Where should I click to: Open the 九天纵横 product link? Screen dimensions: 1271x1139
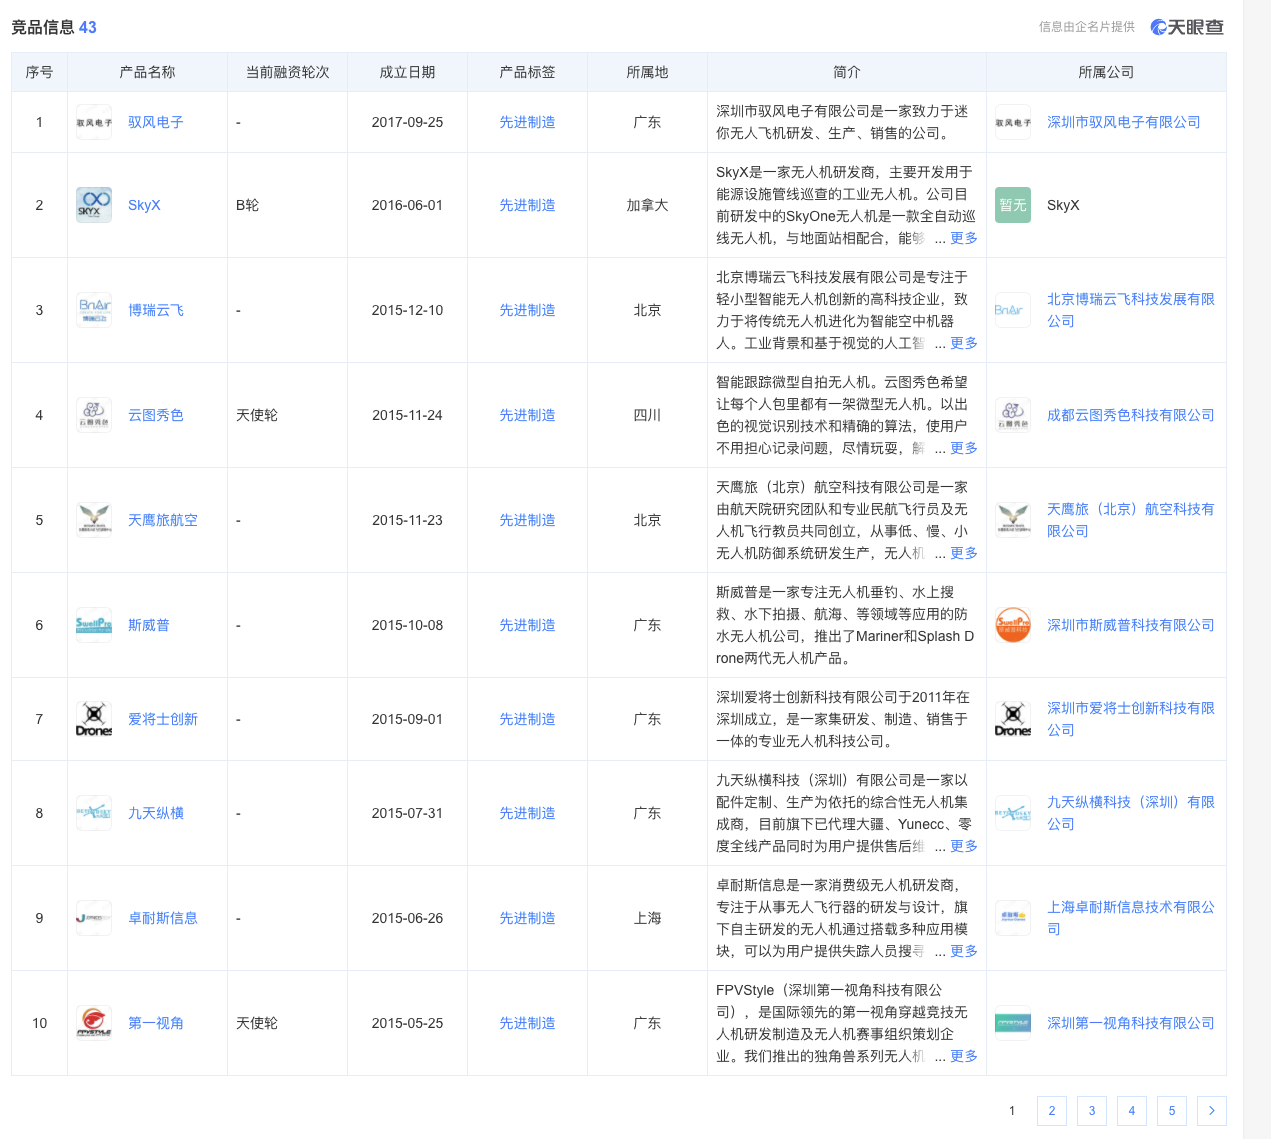[156, 813]
